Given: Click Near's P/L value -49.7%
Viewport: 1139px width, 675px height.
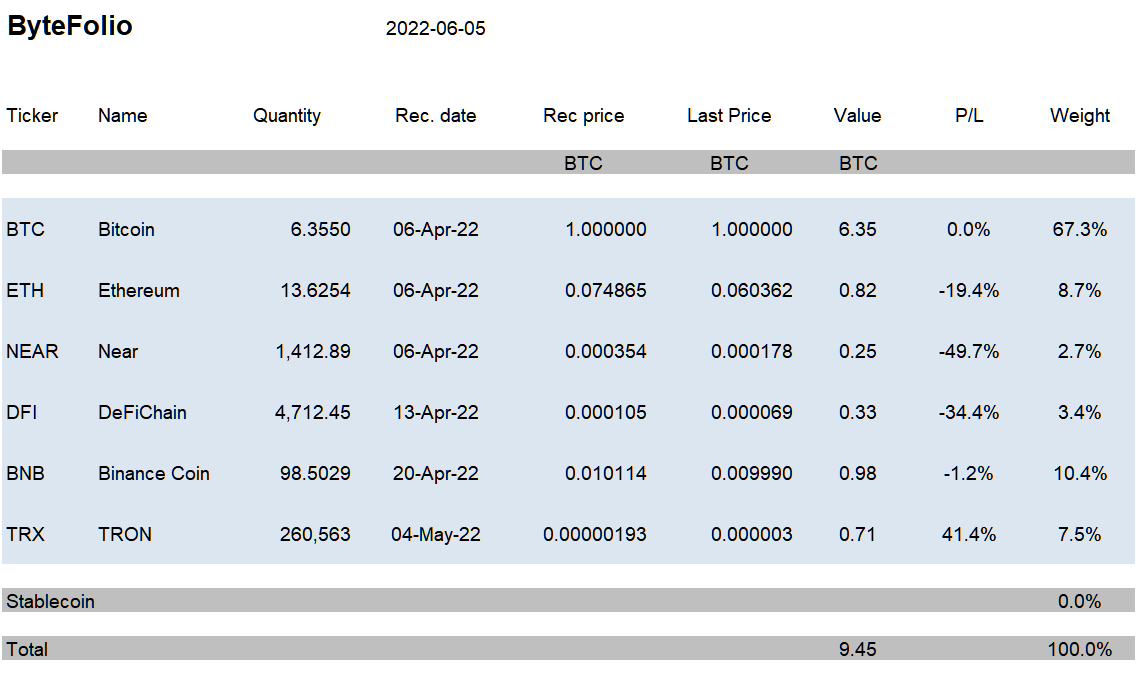Looking at the screenshot, I should [x=968, y=352].
